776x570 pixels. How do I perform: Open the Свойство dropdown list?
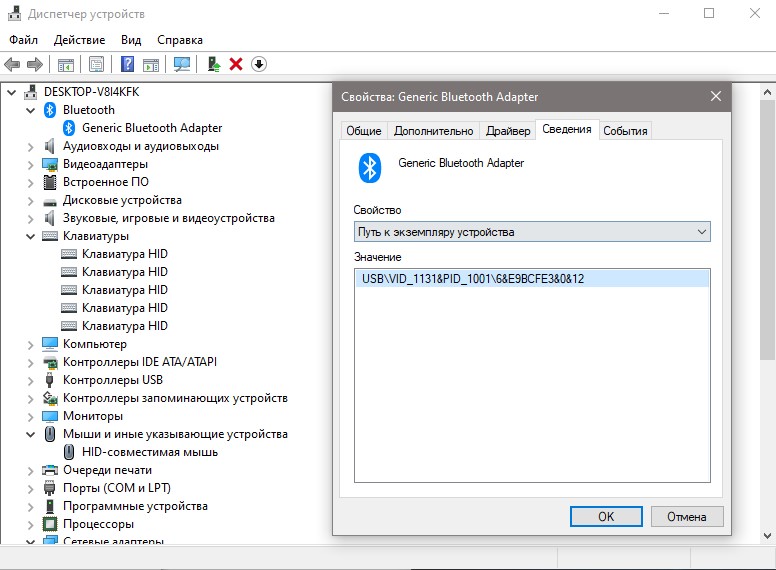tap(532, 232)
